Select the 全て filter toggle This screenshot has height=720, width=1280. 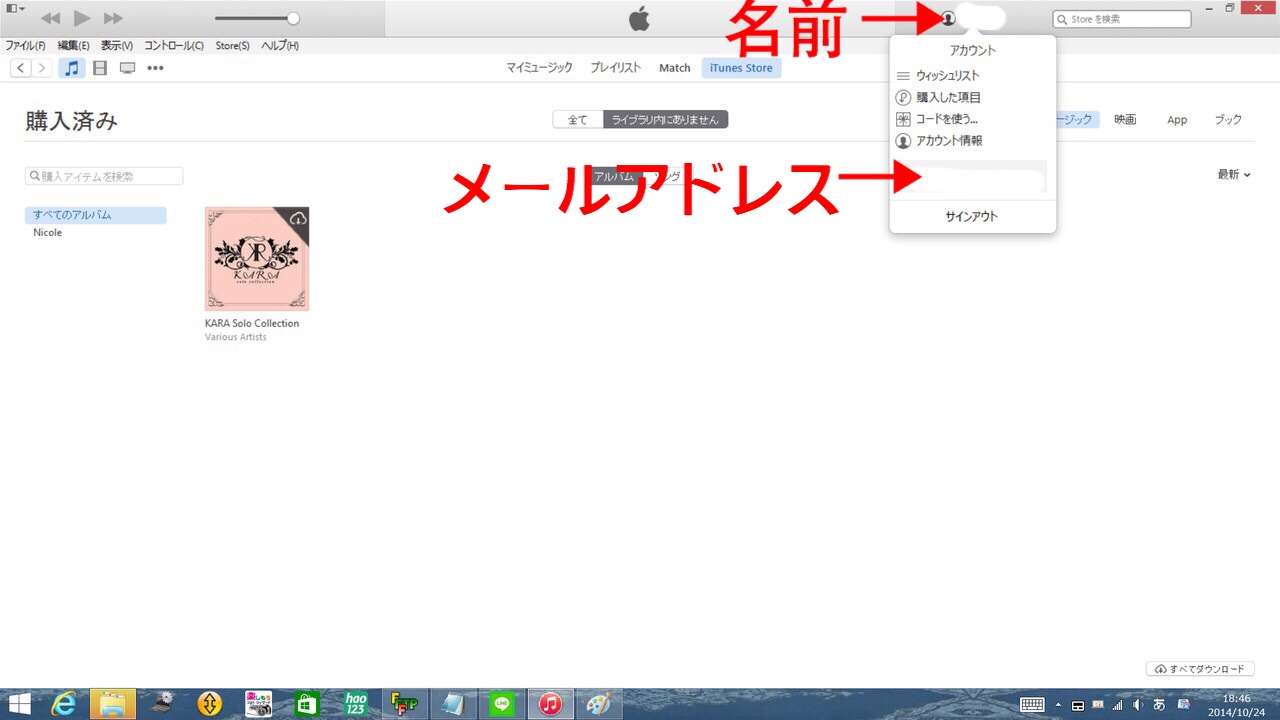tap(578, 119)
